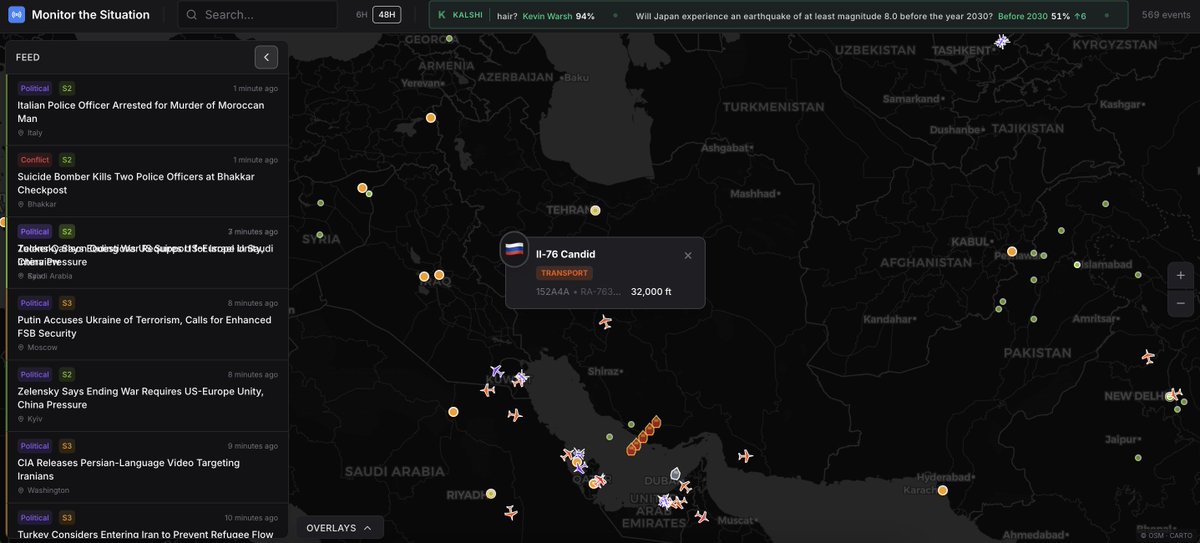Click the Before 2030 51% odds
This screenshot has width=1200, height=543.
coord(1034,16)
